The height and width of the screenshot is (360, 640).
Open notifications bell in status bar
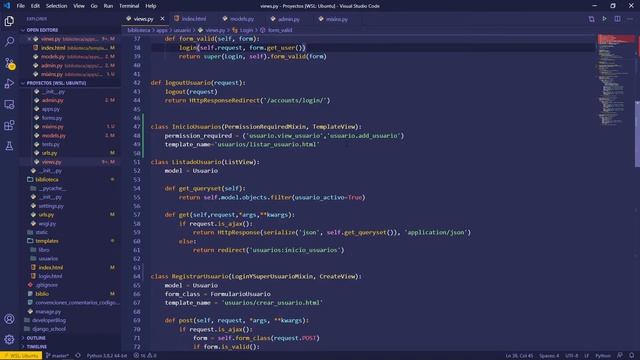click(632, 356)
